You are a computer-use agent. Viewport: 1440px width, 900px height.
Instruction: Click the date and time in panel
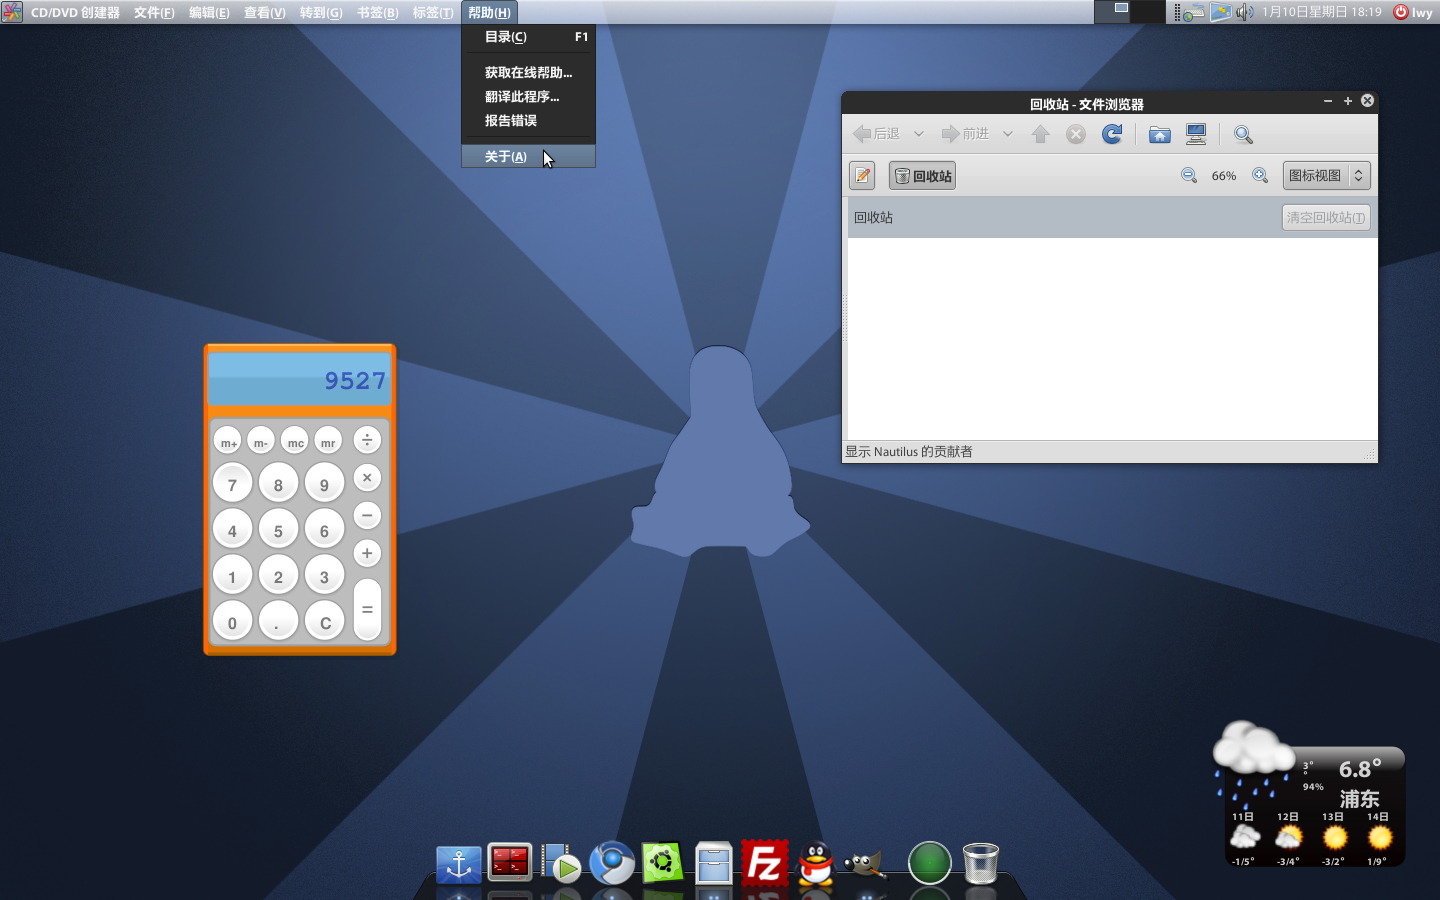pos(1322,12)
